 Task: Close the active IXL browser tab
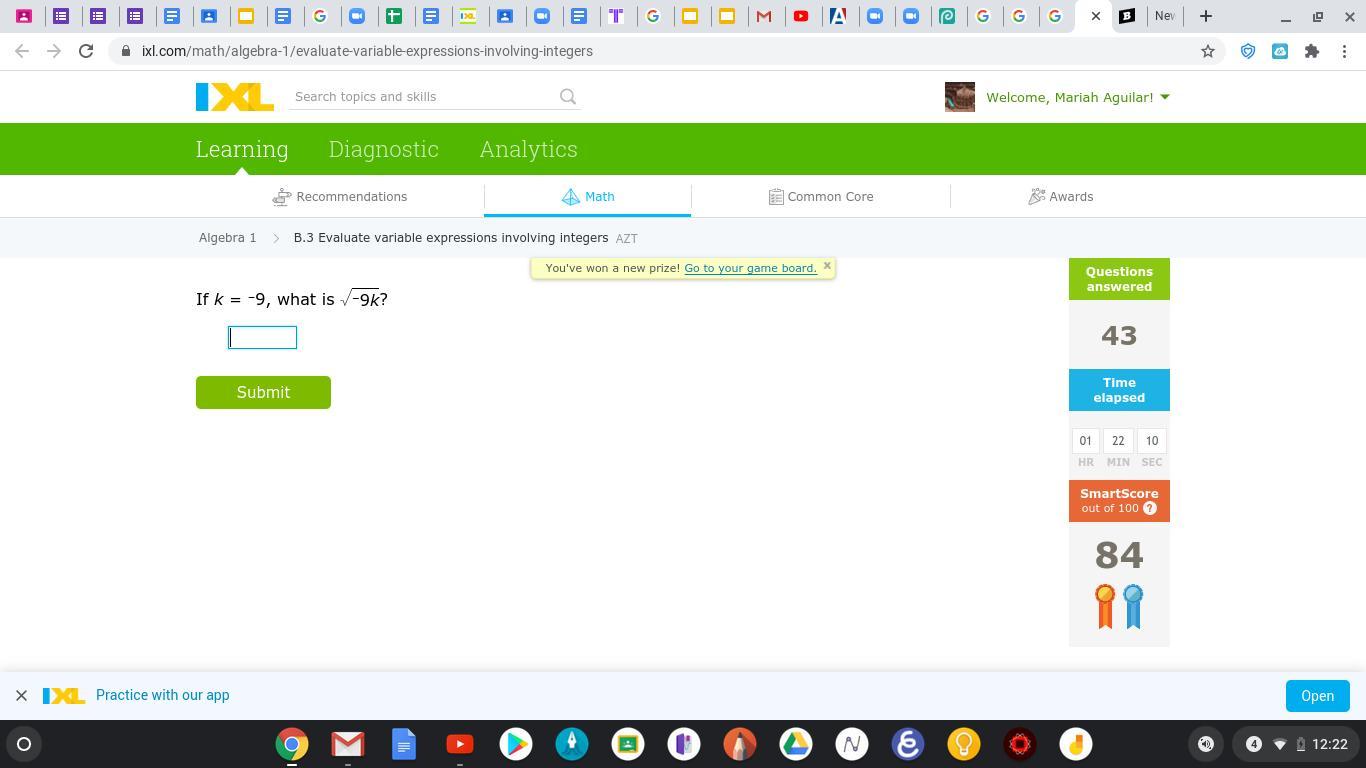(1096, 16)
